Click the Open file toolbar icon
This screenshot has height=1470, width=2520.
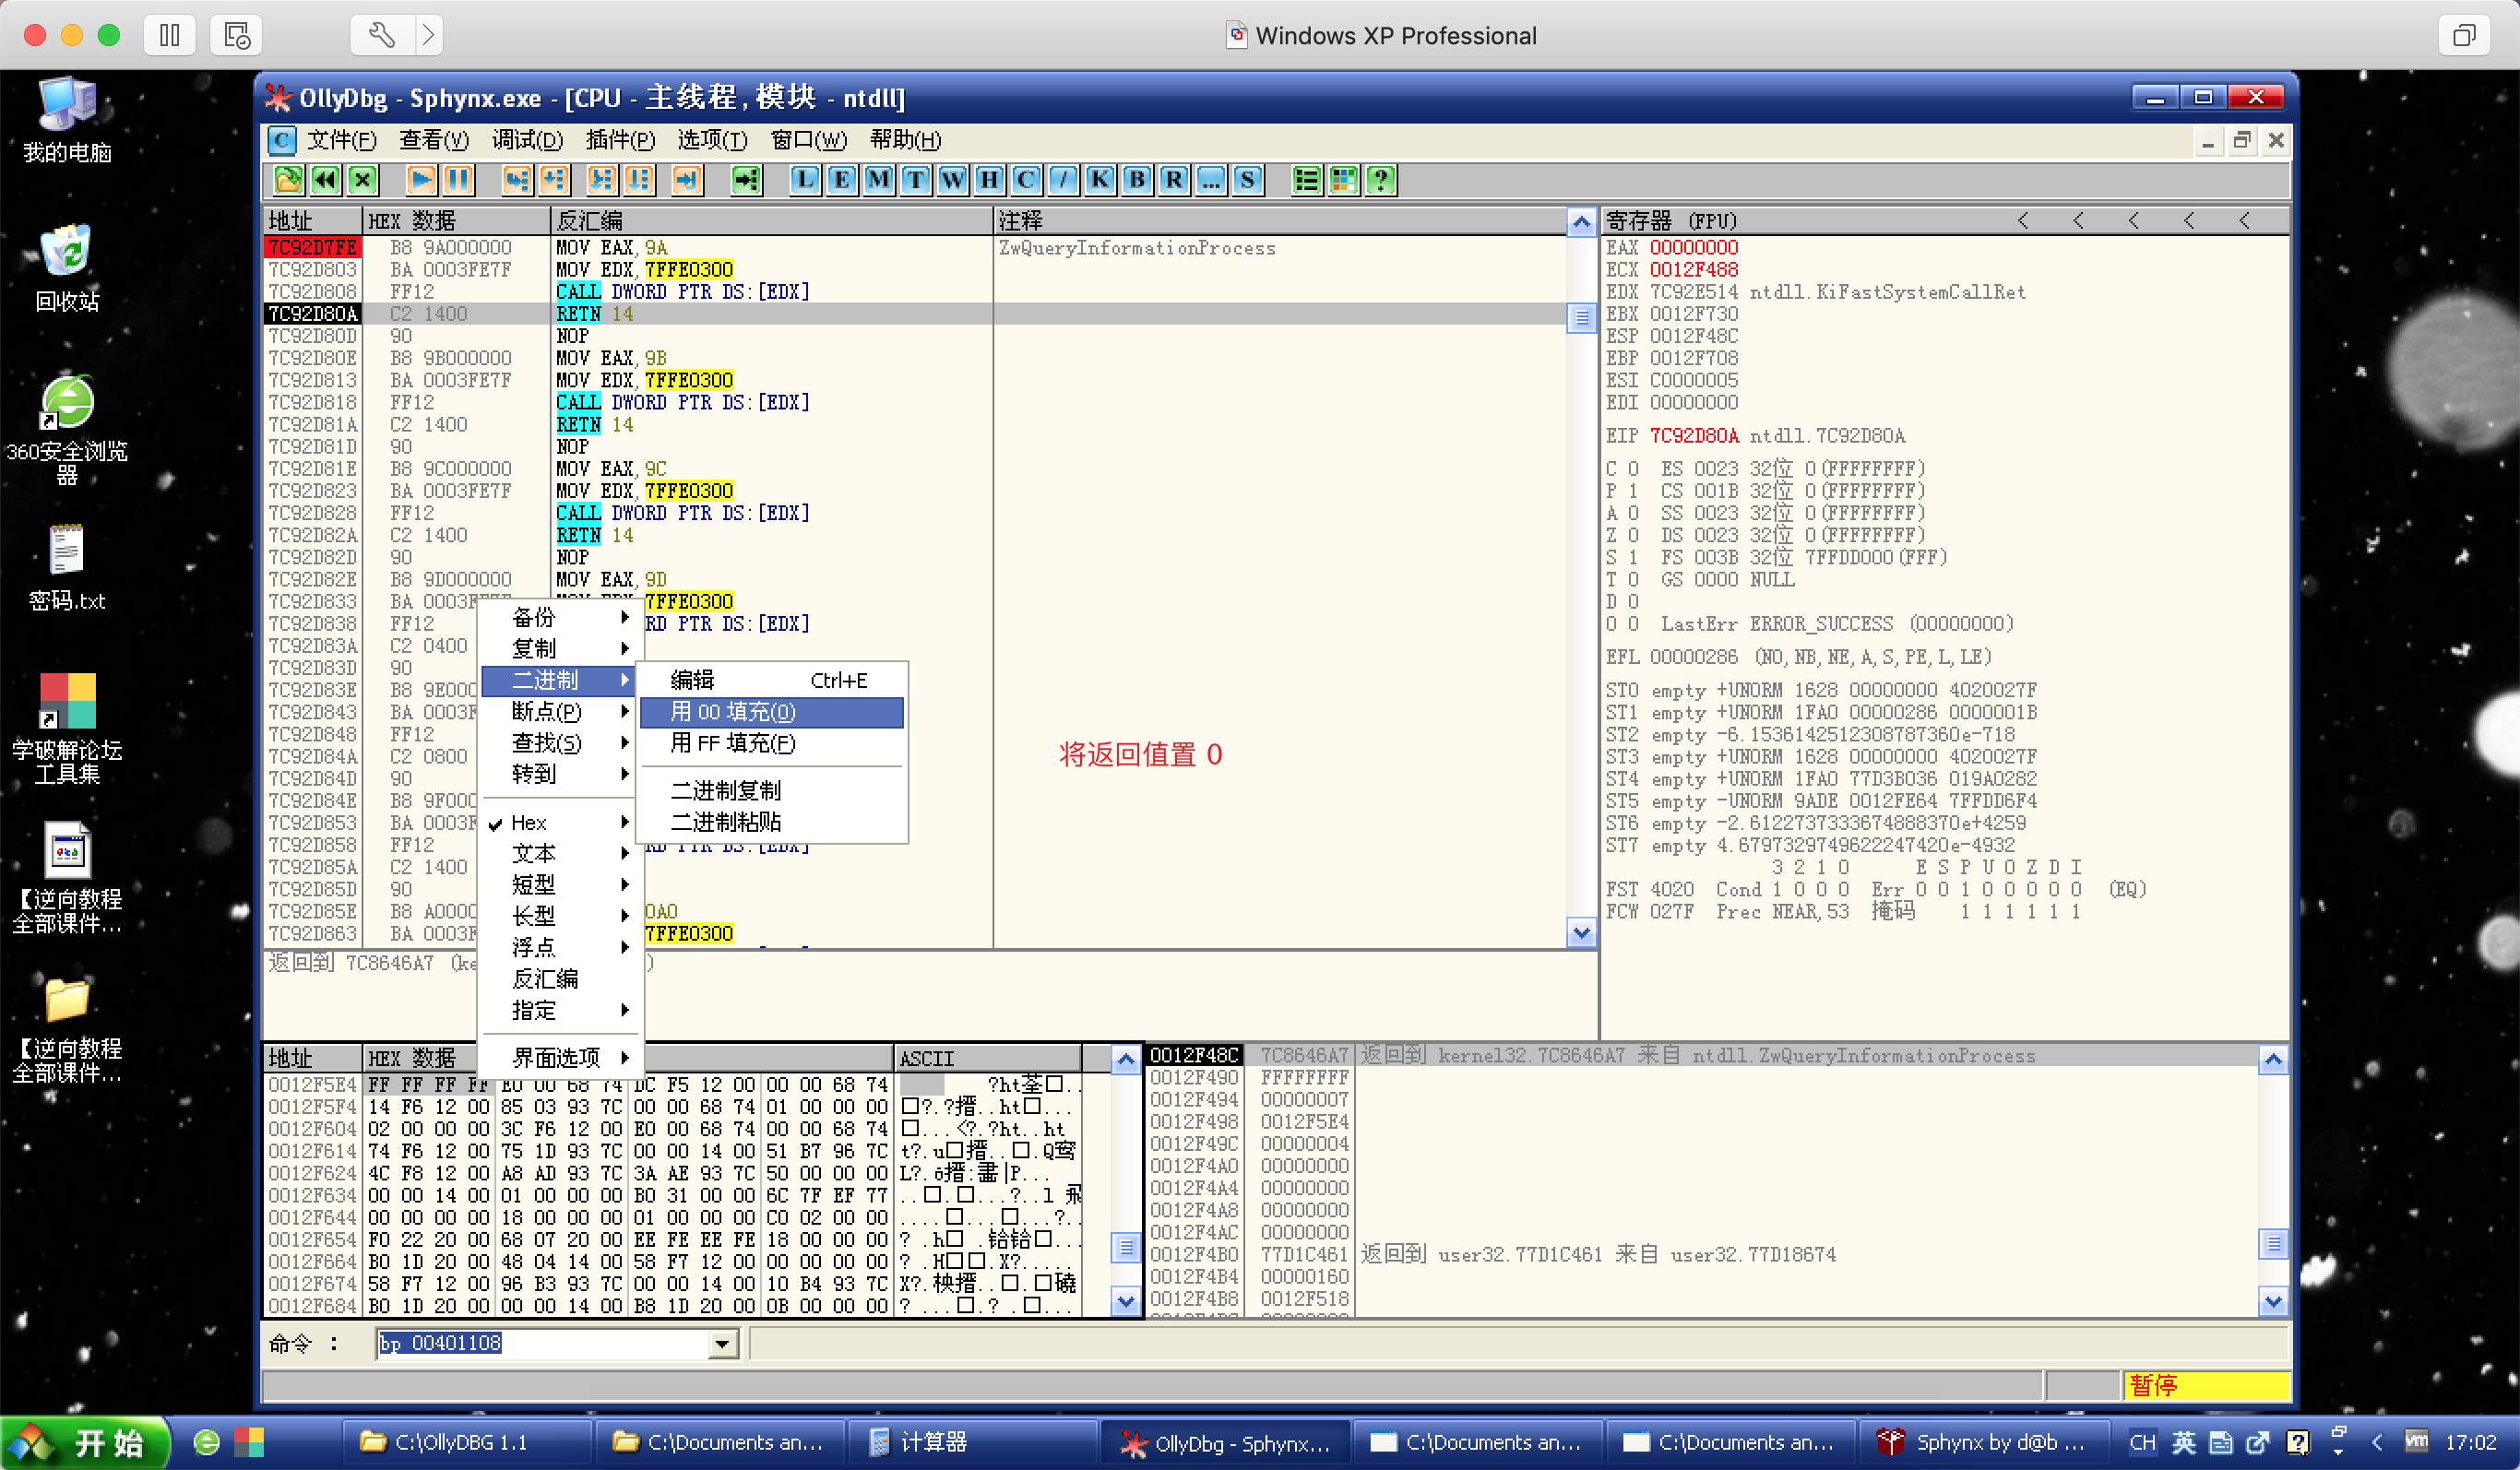click(288, 180)
